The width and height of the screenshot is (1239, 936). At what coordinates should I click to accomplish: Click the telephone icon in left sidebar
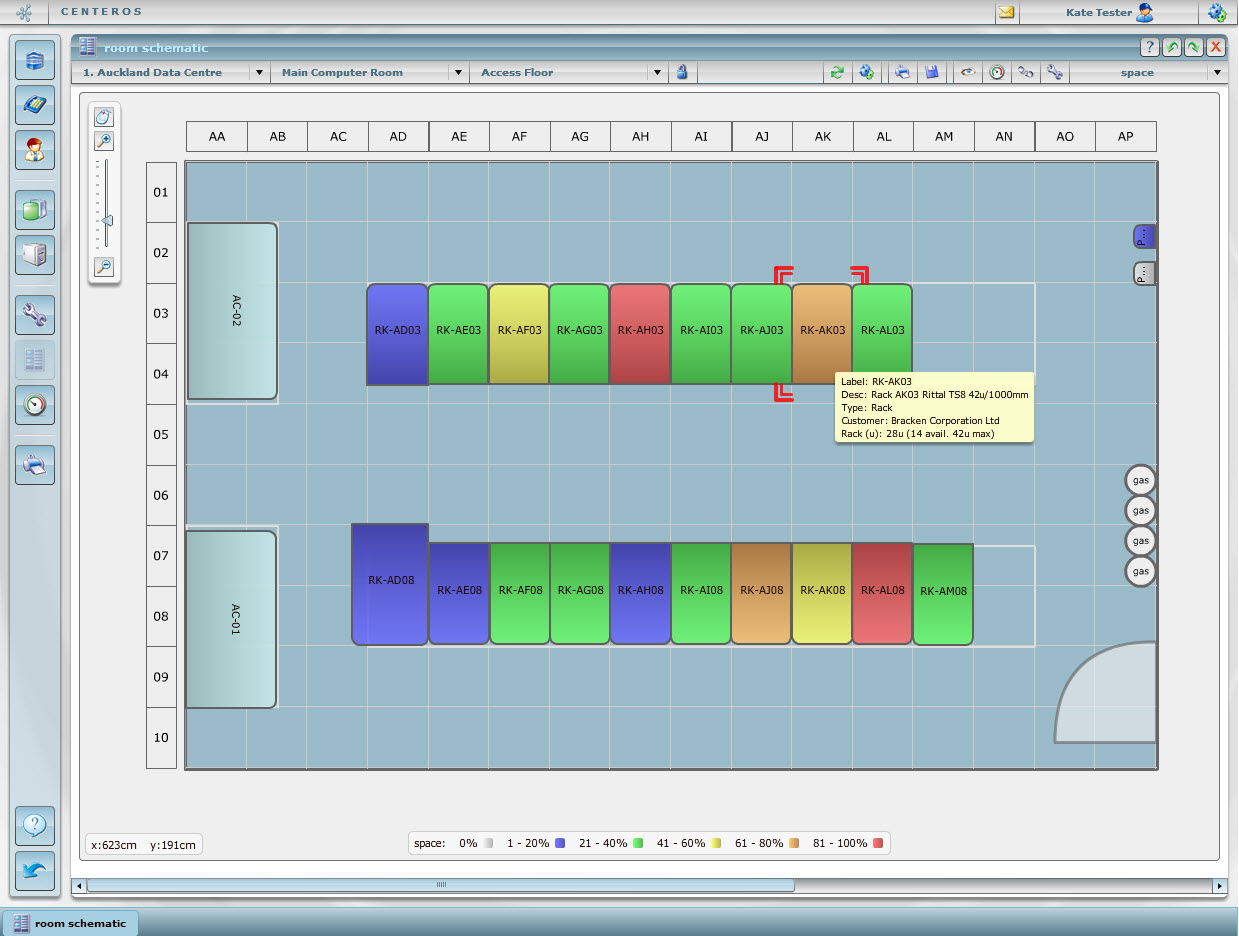tap(35, 104)
